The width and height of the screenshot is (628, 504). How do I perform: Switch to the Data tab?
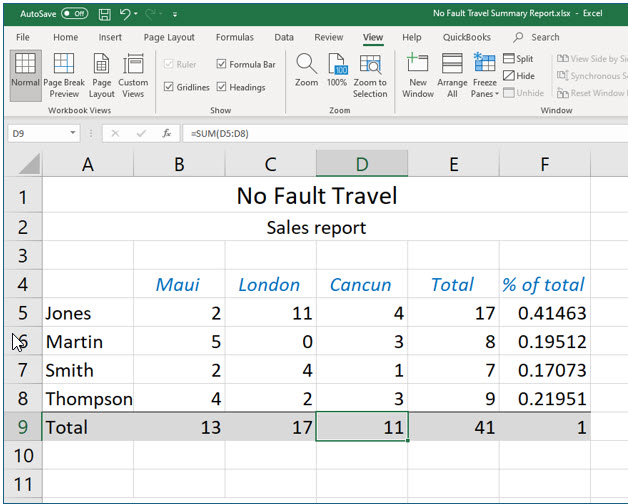pos(284,37)
